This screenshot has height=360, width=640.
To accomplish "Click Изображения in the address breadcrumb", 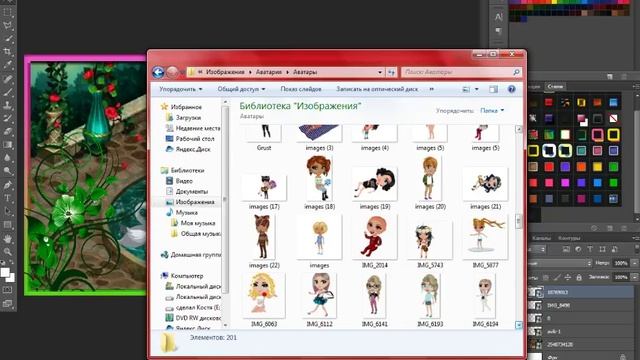I will (225, 72).
